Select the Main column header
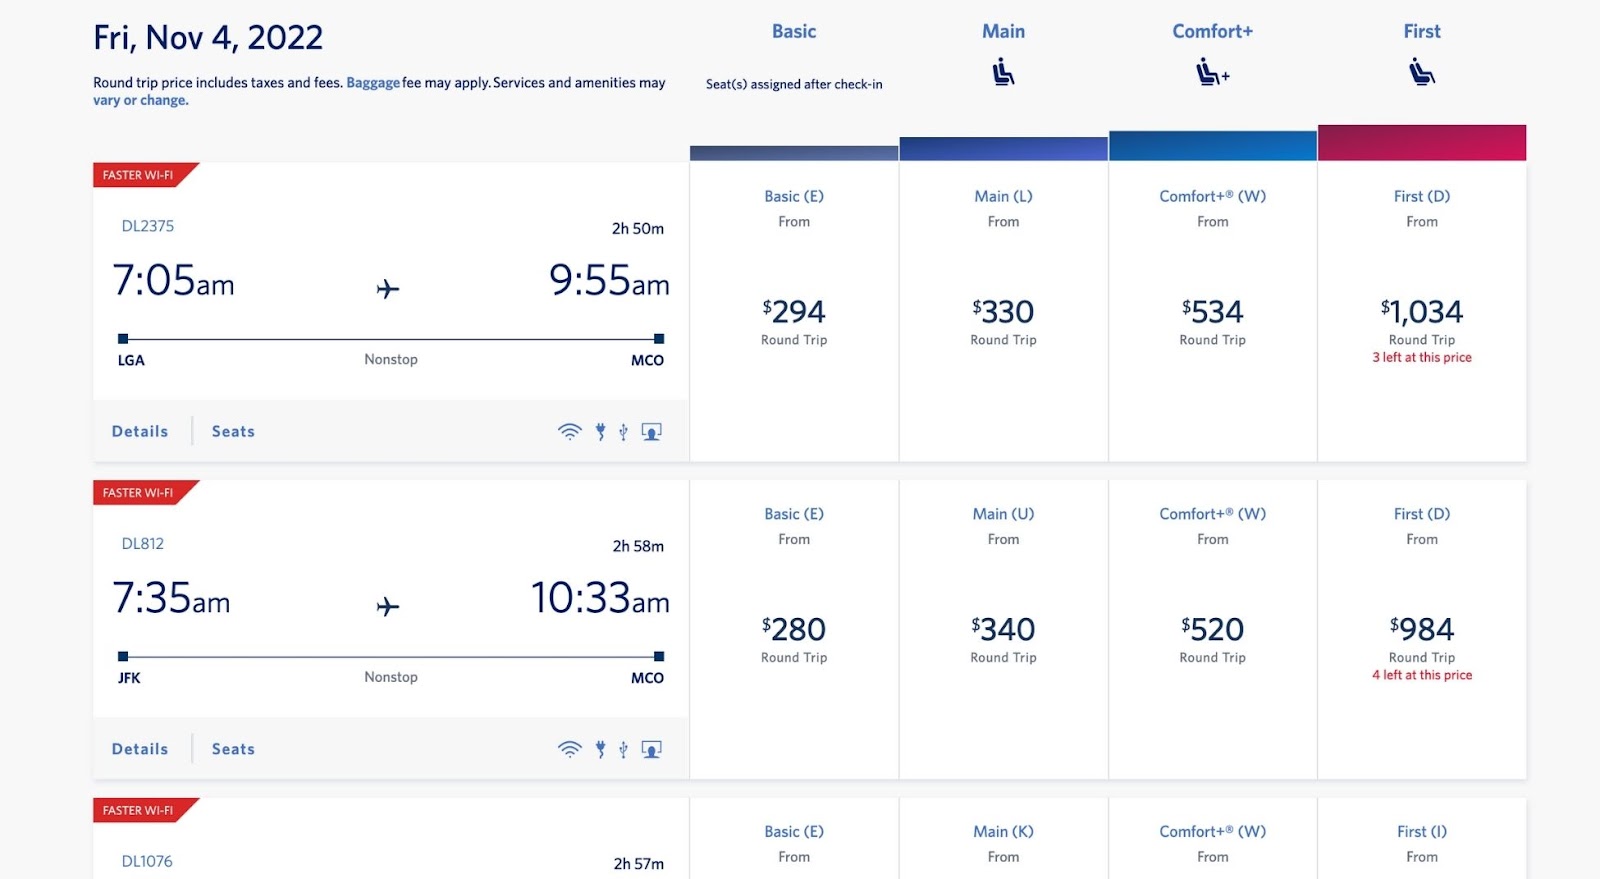The width and height of the screenshot is (1600, 879). 1003,31
